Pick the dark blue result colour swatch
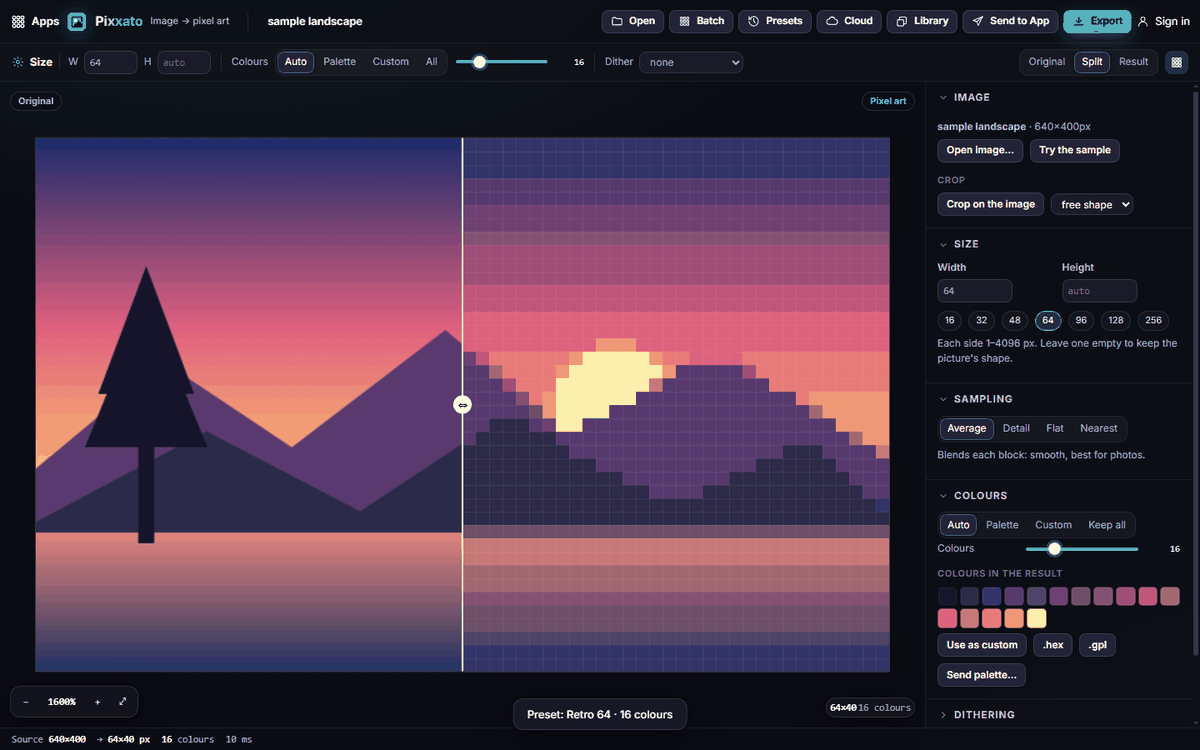This screenshot has width=1200, height=750. point(992,596)
